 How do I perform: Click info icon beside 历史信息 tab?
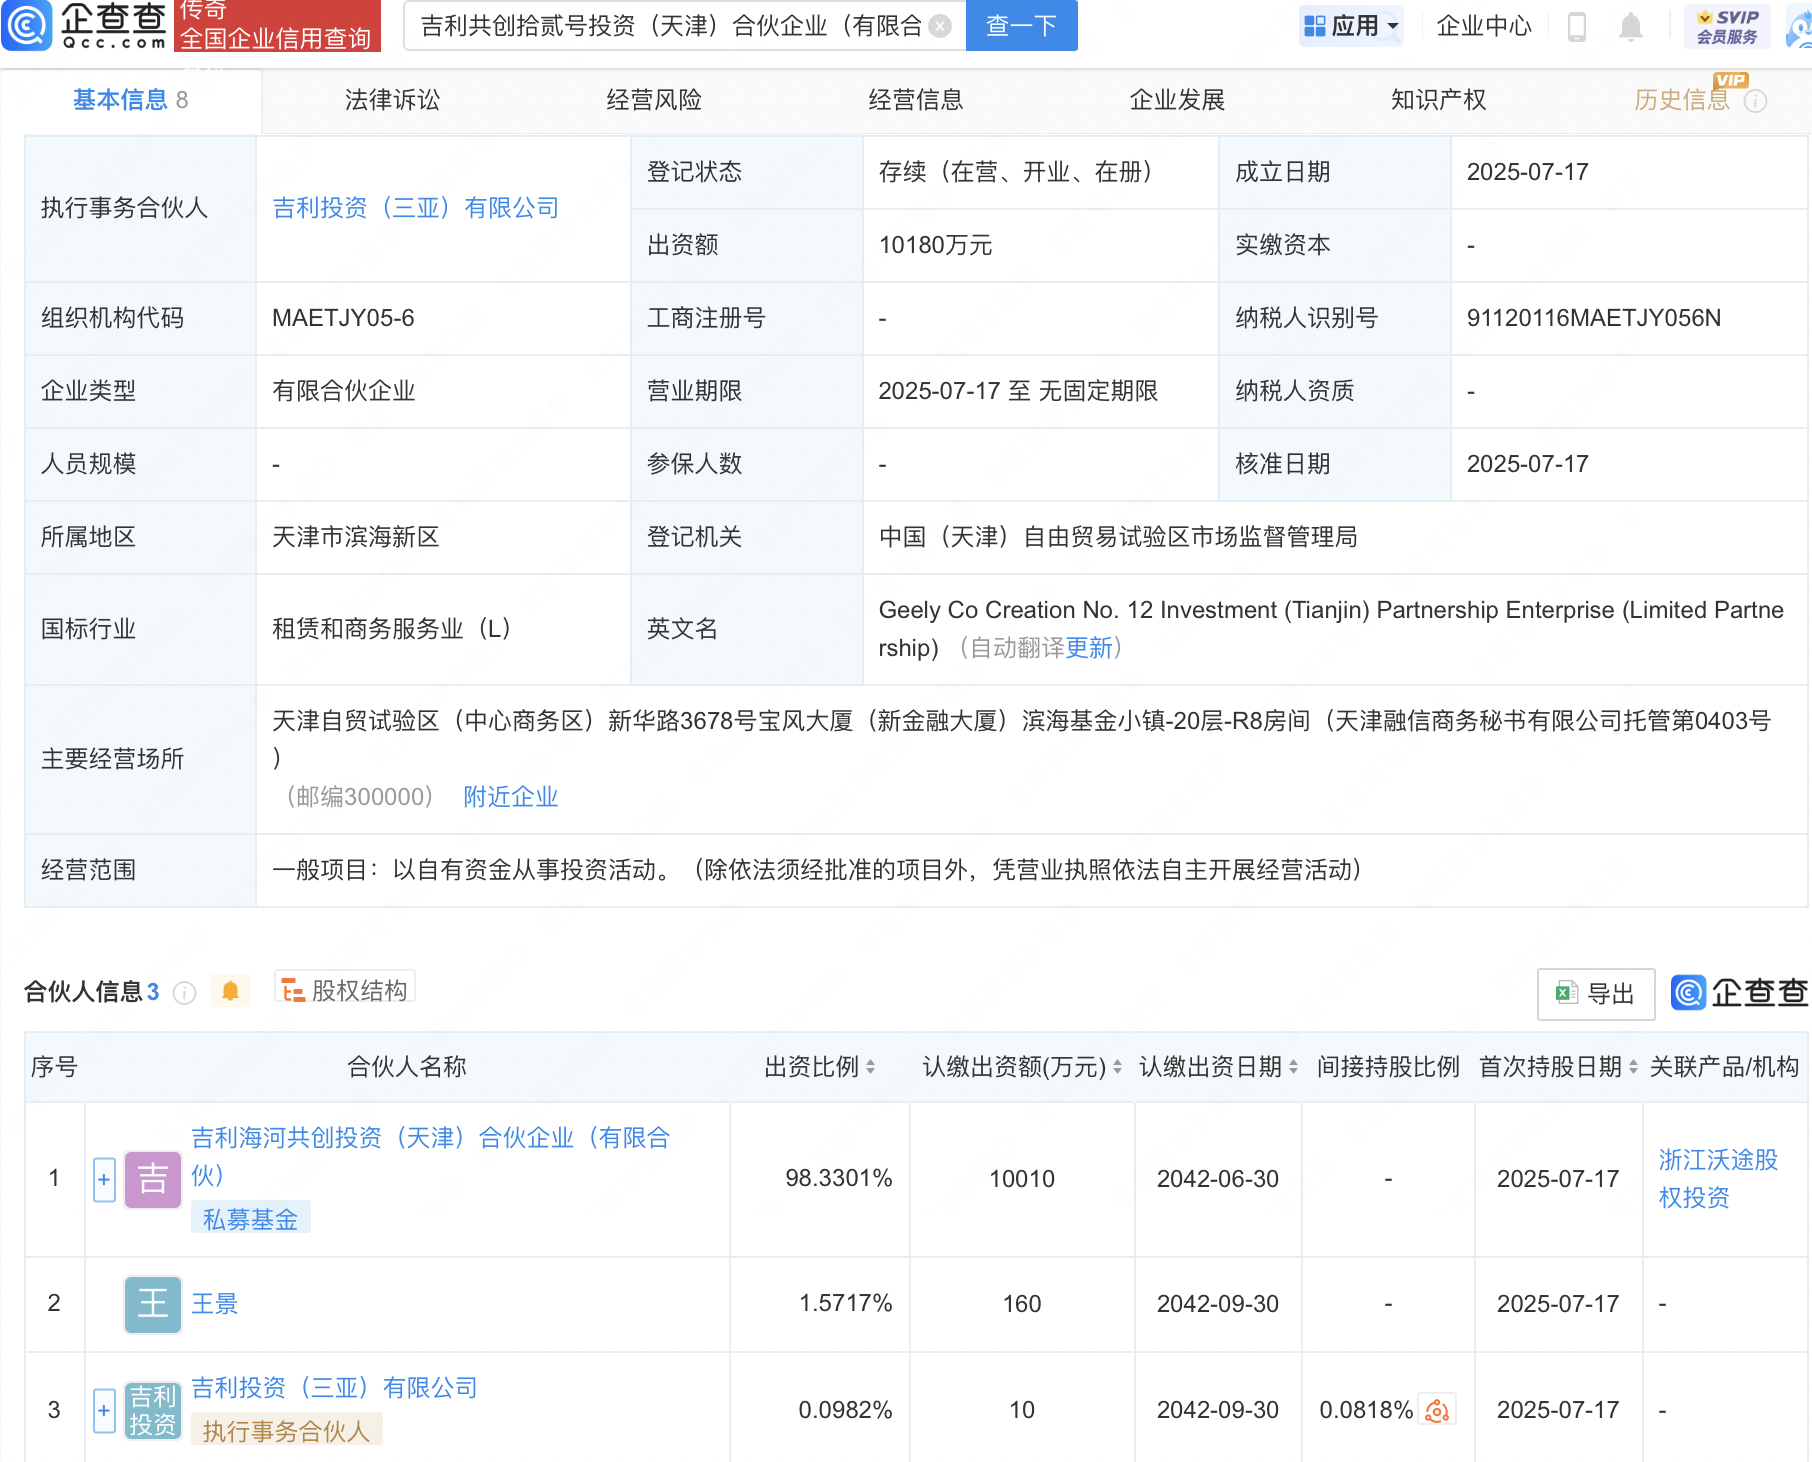[x=1756, y=101]
